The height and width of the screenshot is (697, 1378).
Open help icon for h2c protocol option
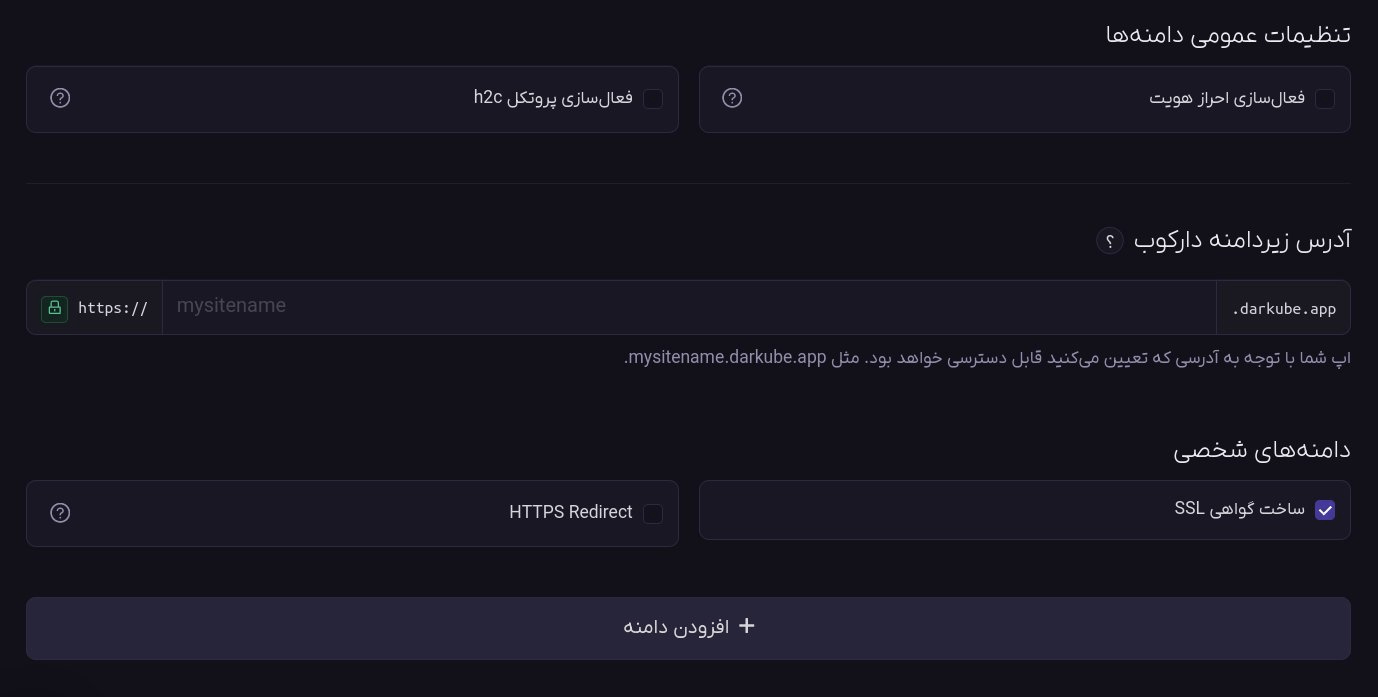(x=60, y=98)
